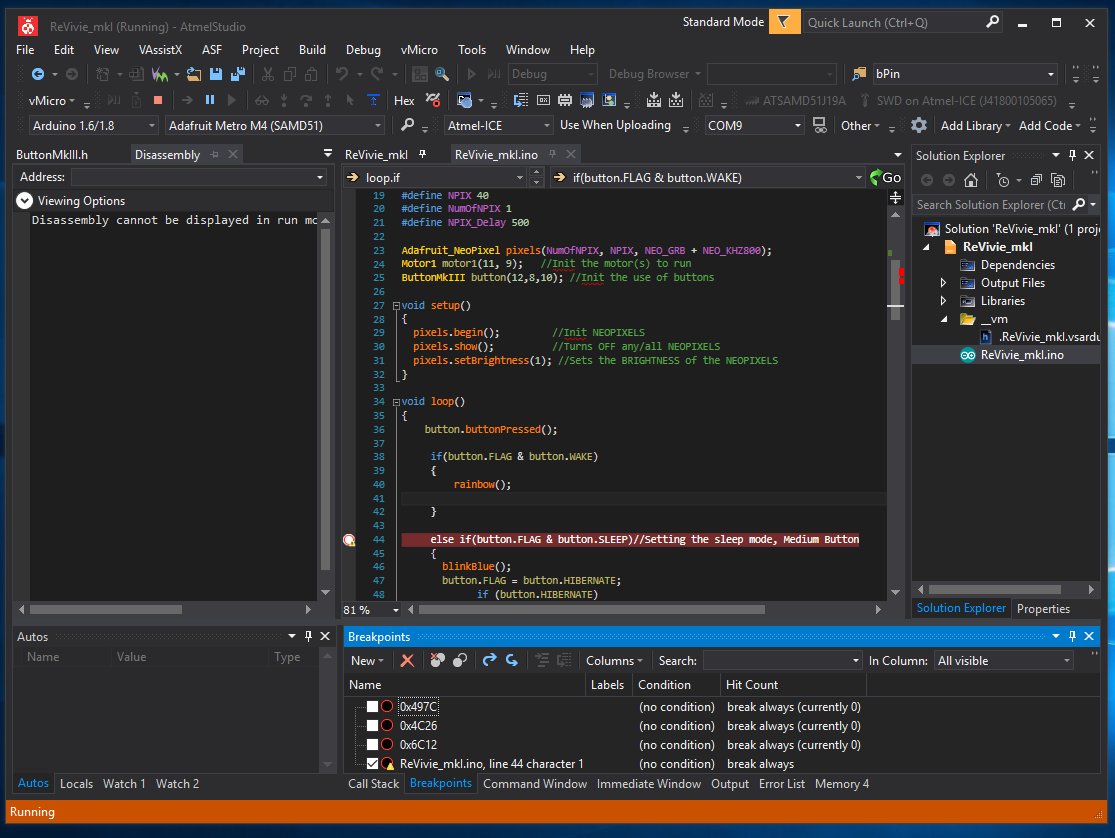The width and height of the screenshot is (1115, 838).
Task: Click the Solution Explorer Home icon
Action: (x=971, y=181)
